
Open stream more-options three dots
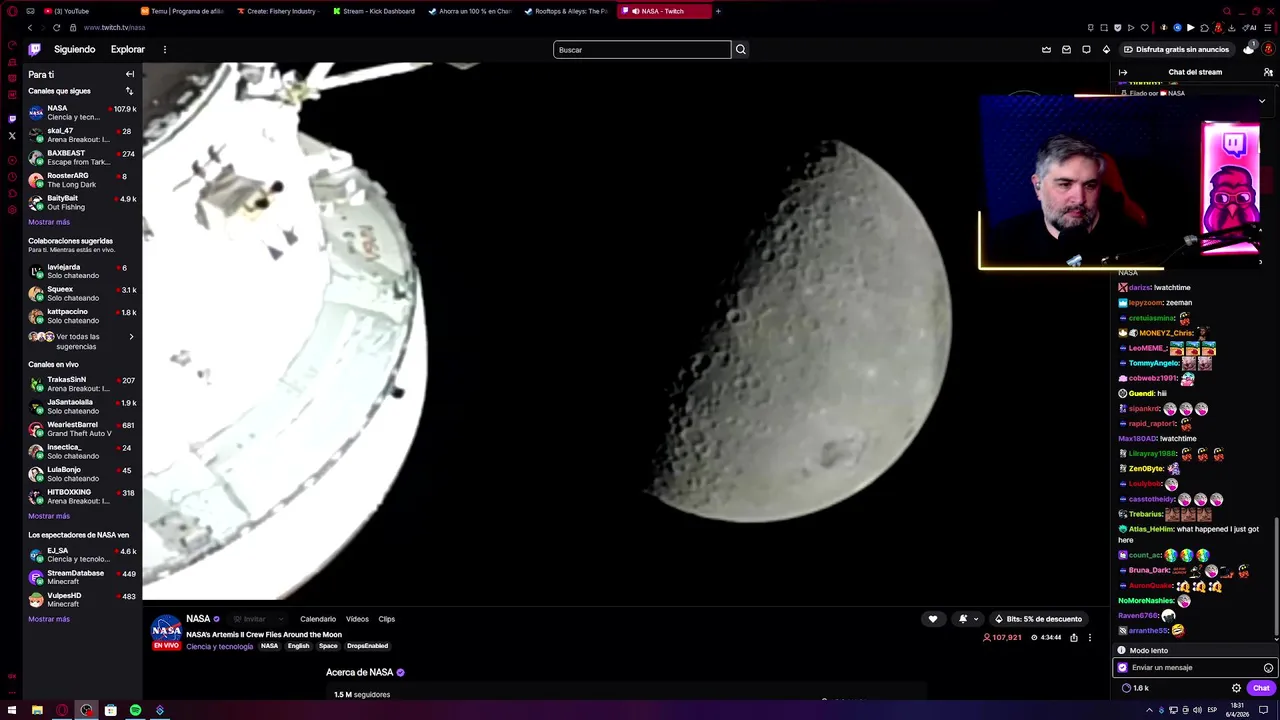point(1090,637)
